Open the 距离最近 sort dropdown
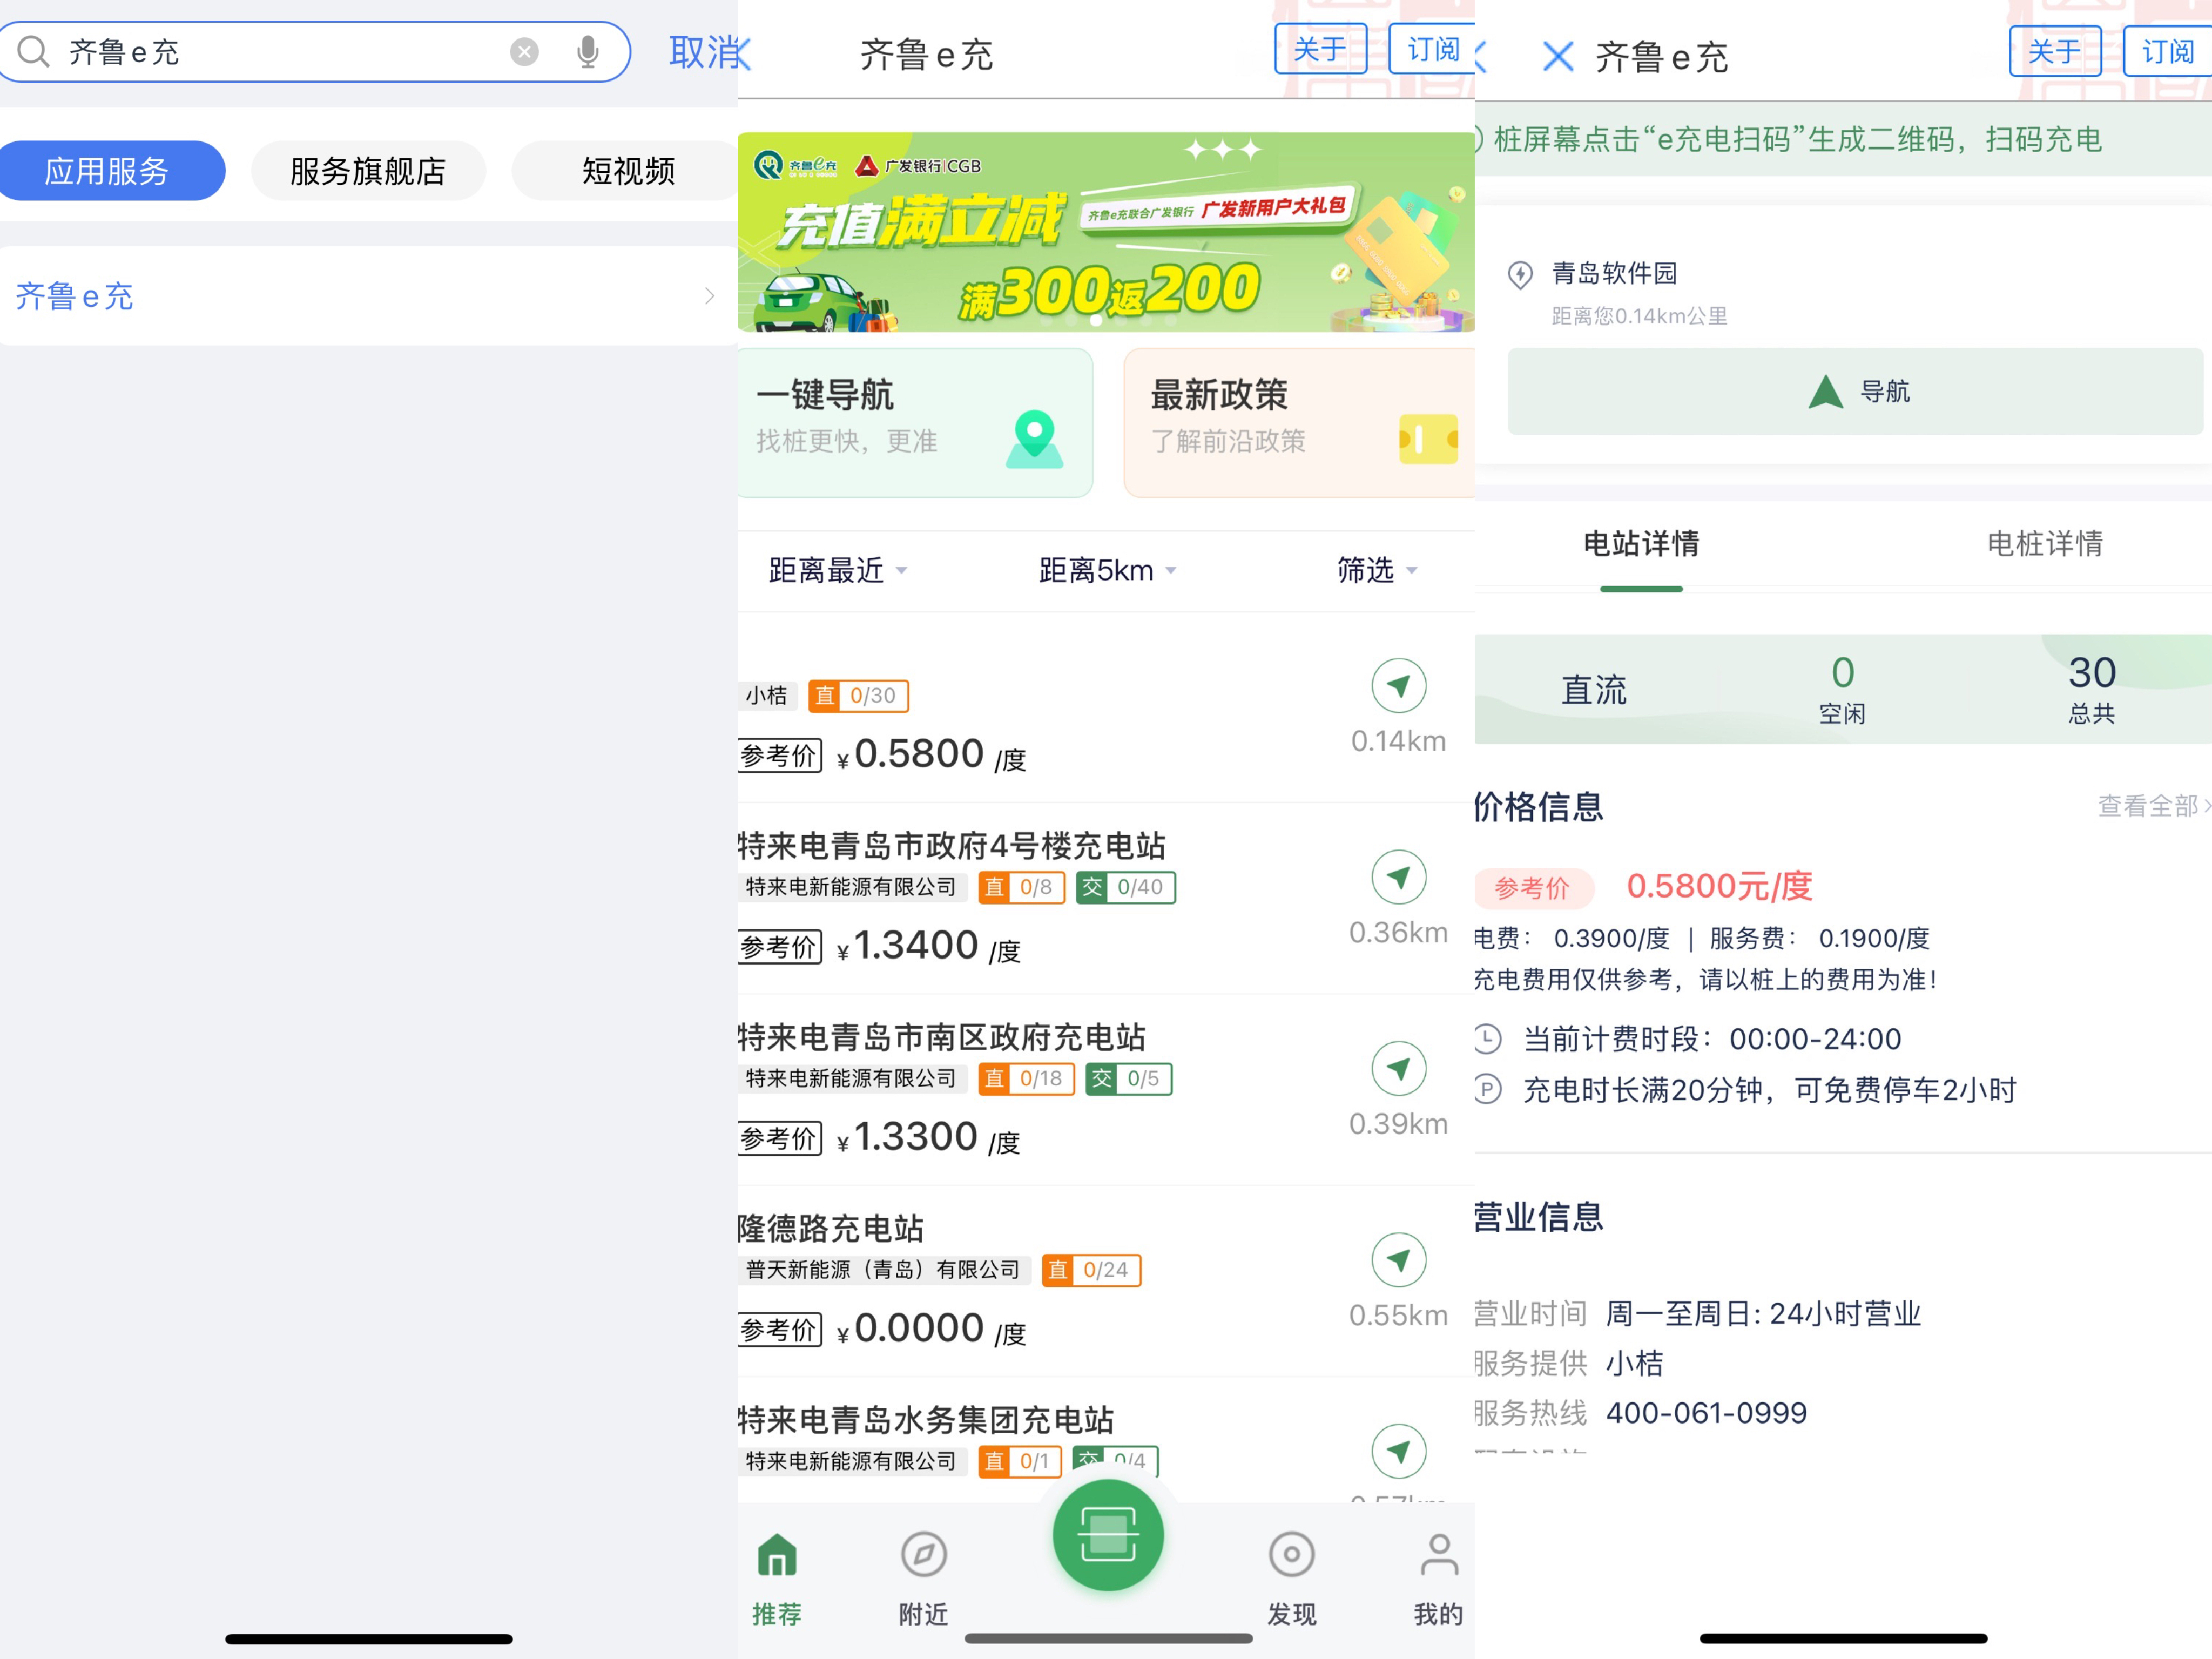Screen dimensions: 2212x1659 coord(838,570)
